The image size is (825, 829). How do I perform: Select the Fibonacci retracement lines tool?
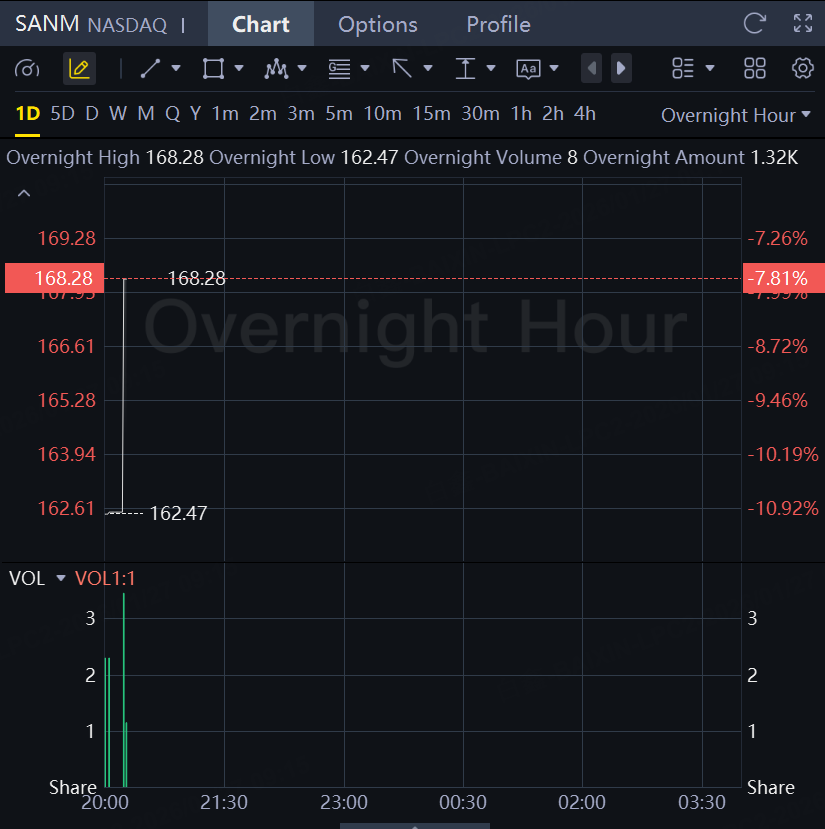339,68
